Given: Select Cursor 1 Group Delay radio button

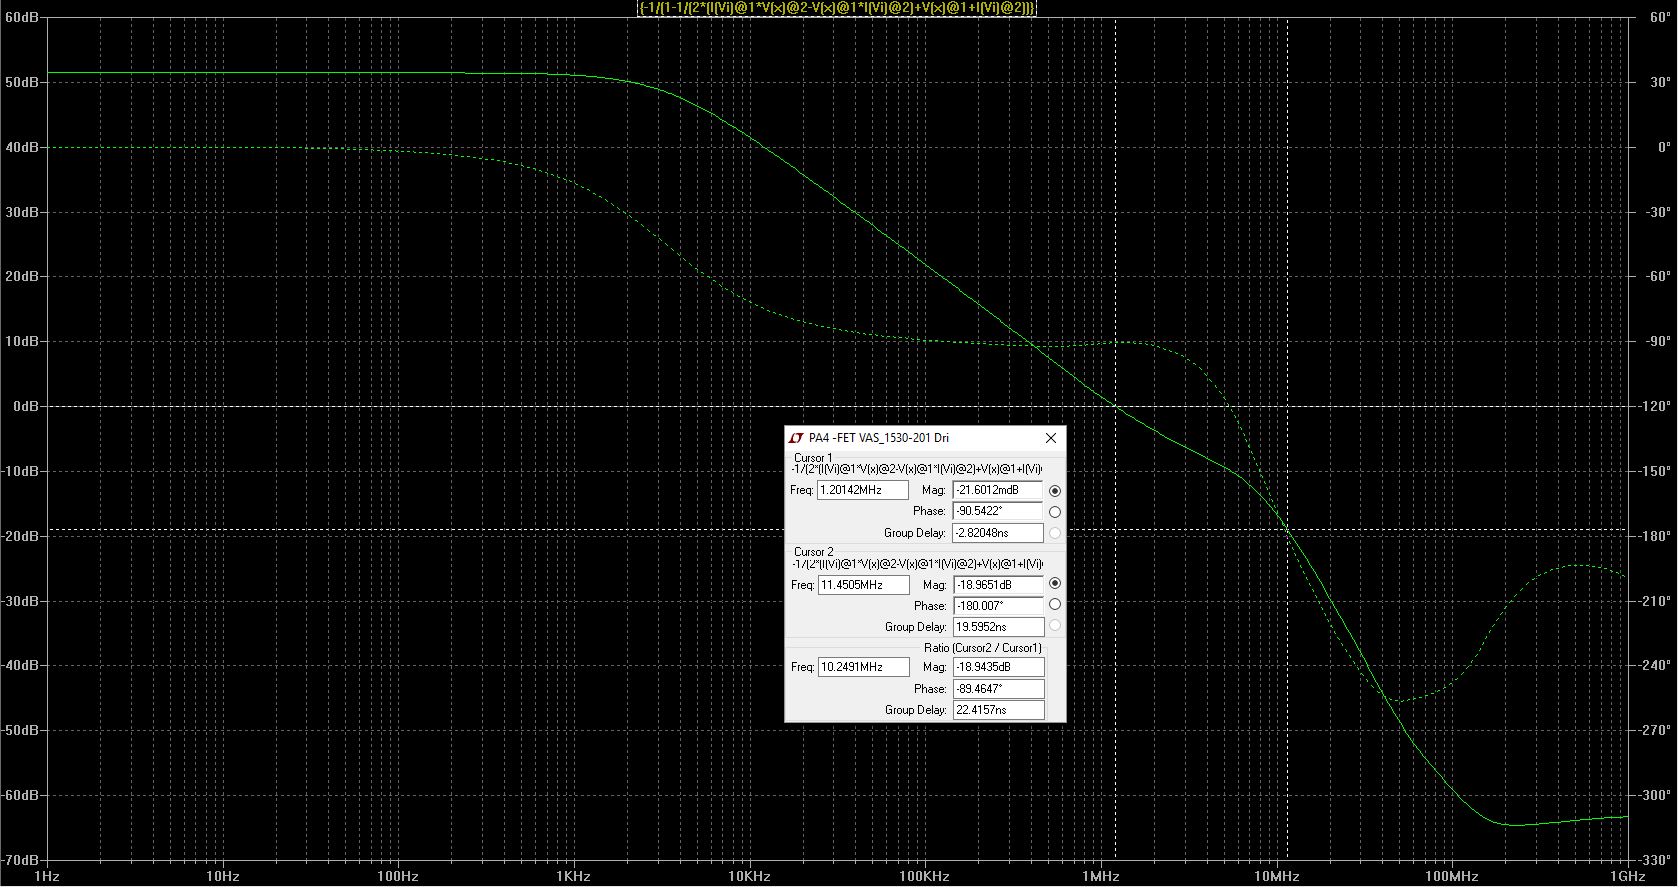Looking at the screenshot, I should point(1055,533).
